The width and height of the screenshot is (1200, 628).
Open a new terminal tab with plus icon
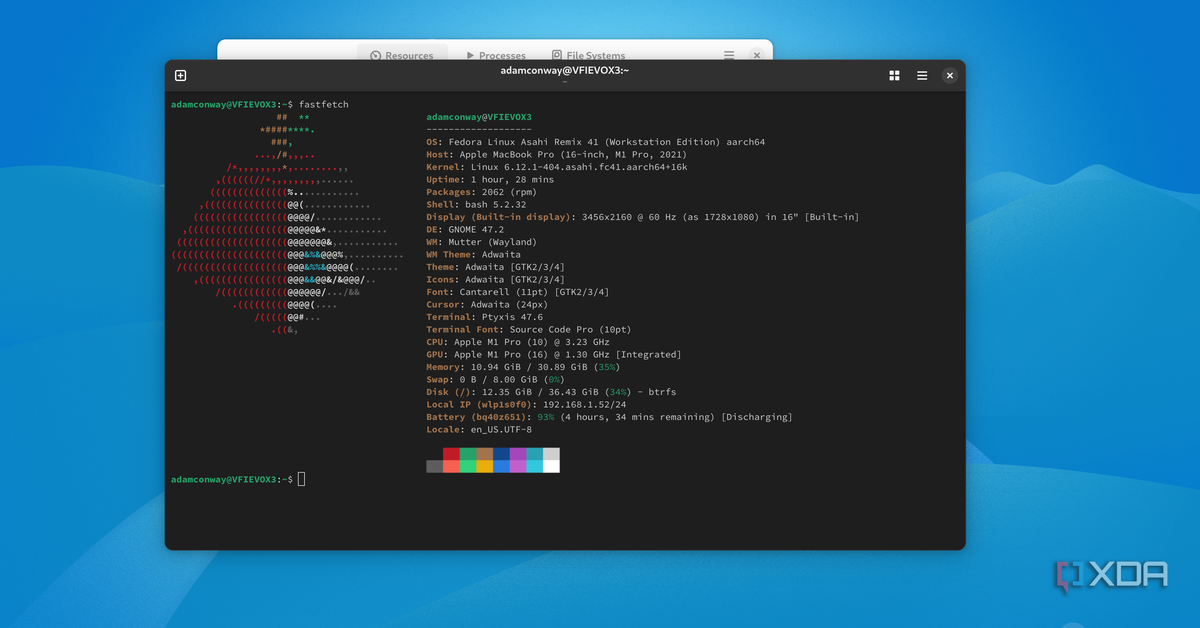click(180, 75)
